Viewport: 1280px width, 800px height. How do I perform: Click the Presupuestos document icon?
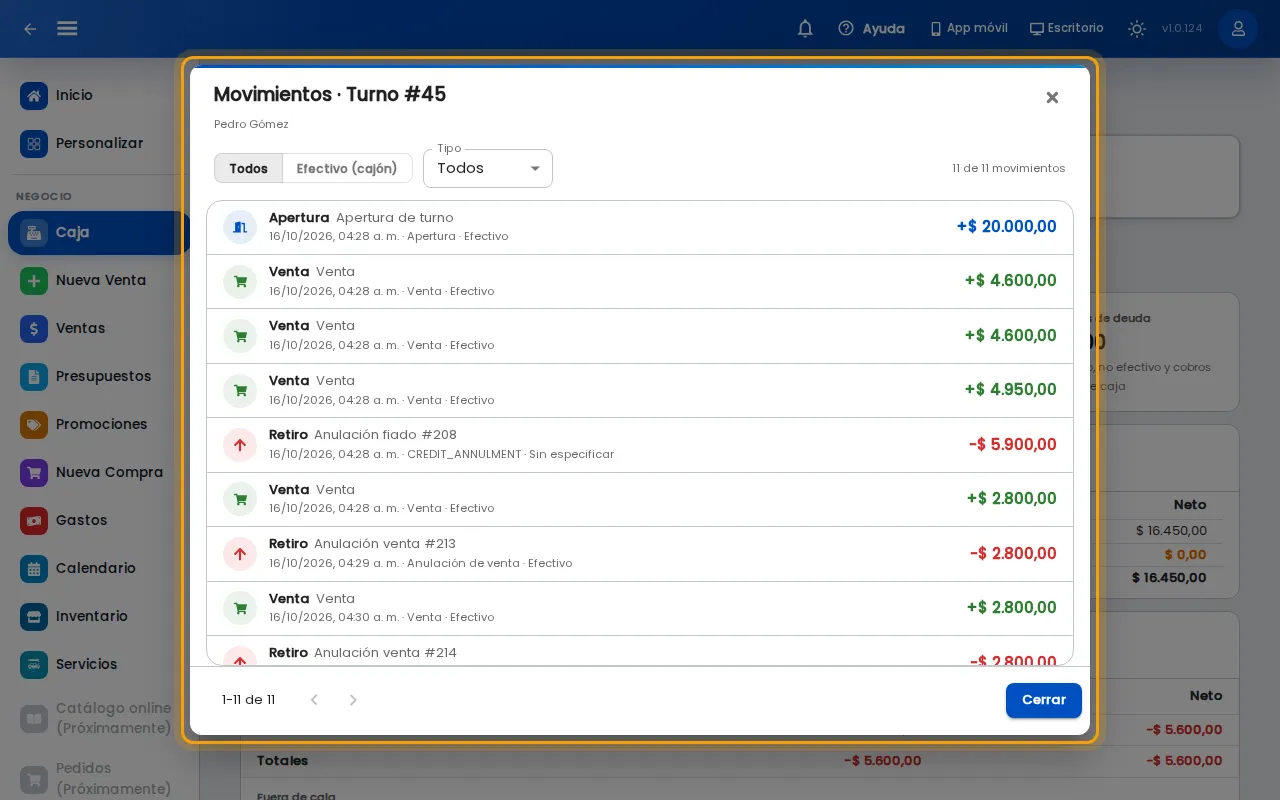34,376
